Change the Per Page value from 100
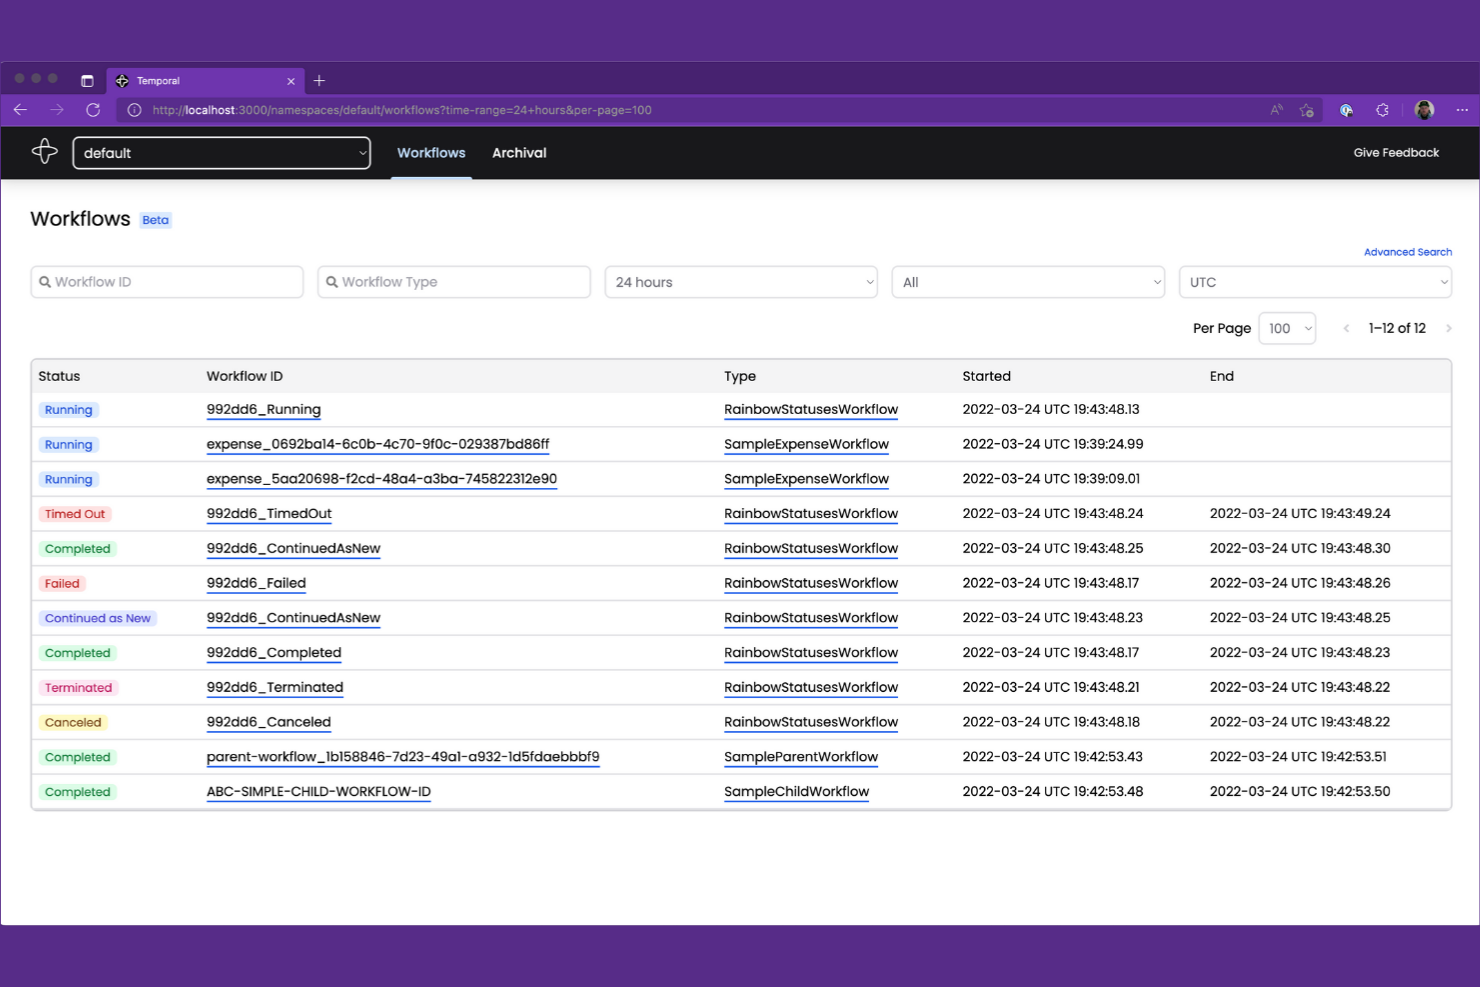 point(1287,328)
